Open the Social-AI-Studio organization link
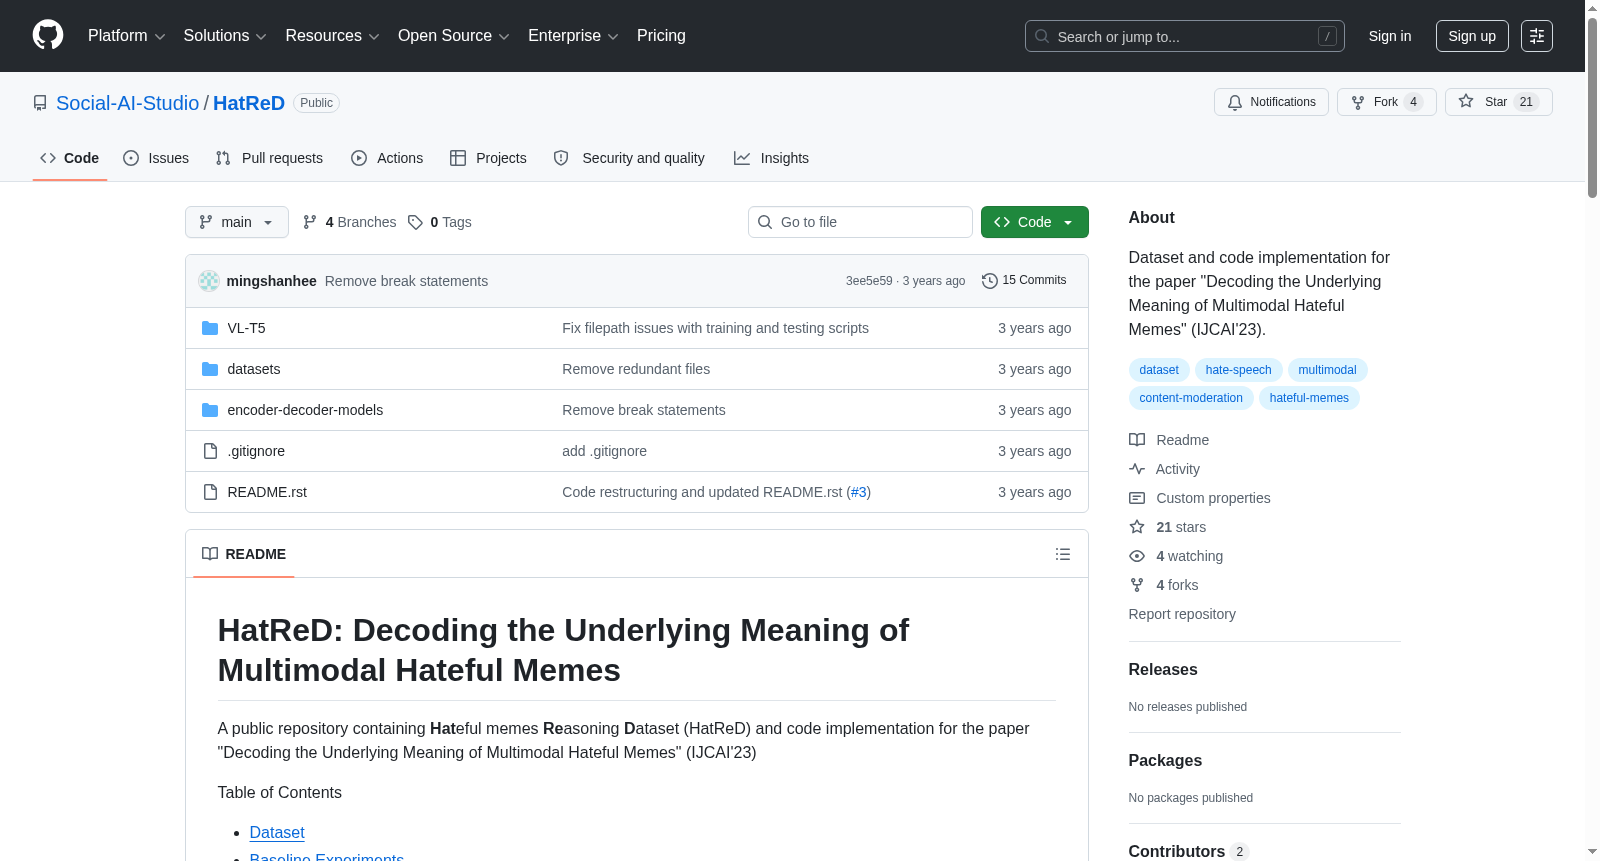The image size is (1600, 861). pyautogui.click(x=128, y=103)
